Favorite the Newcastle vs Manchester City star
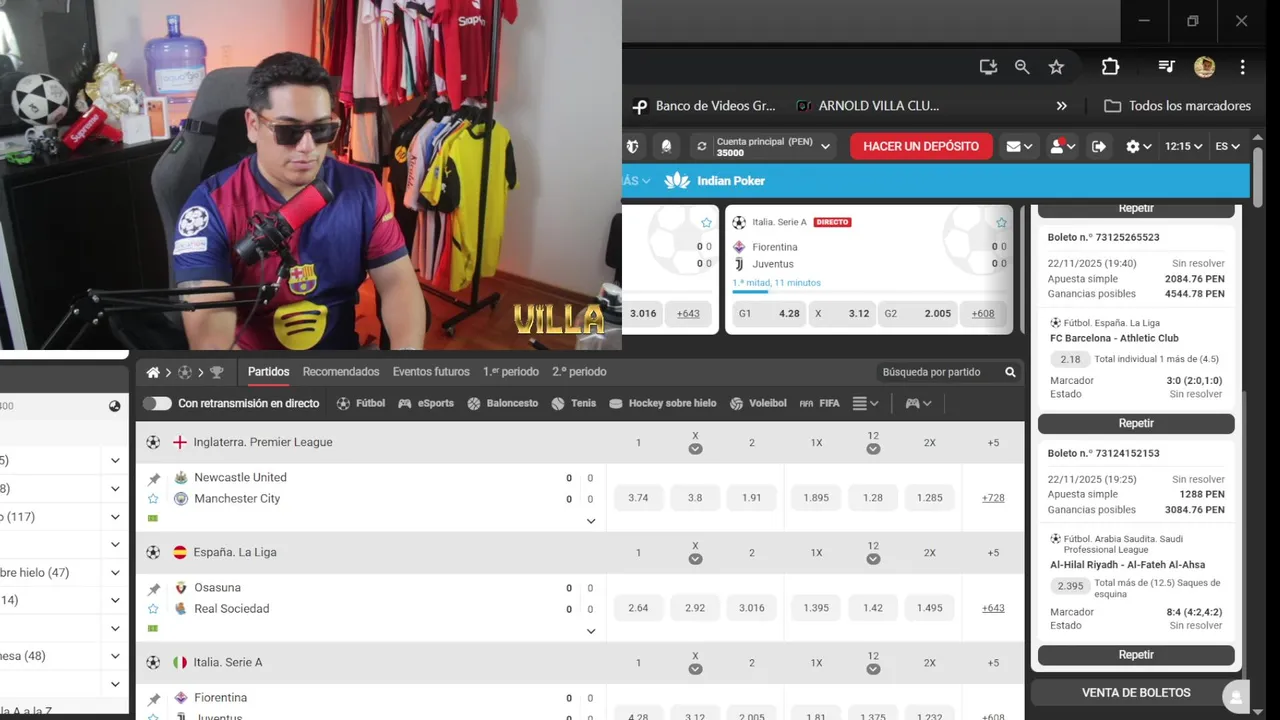 (x=153, y=499)
